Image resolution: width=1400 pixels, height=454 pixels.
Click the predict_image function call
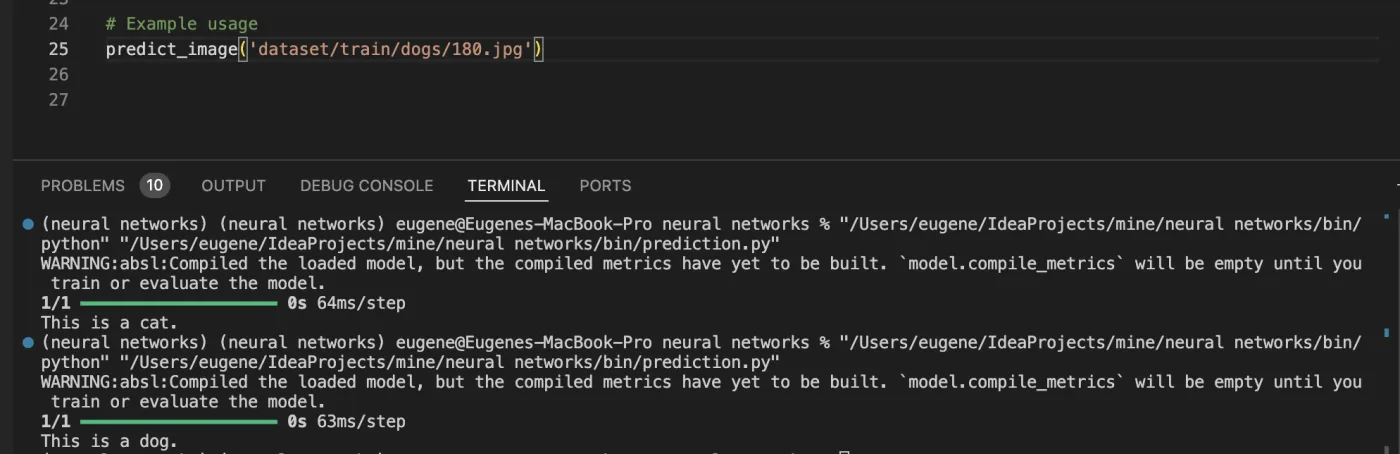pos(172,49)
